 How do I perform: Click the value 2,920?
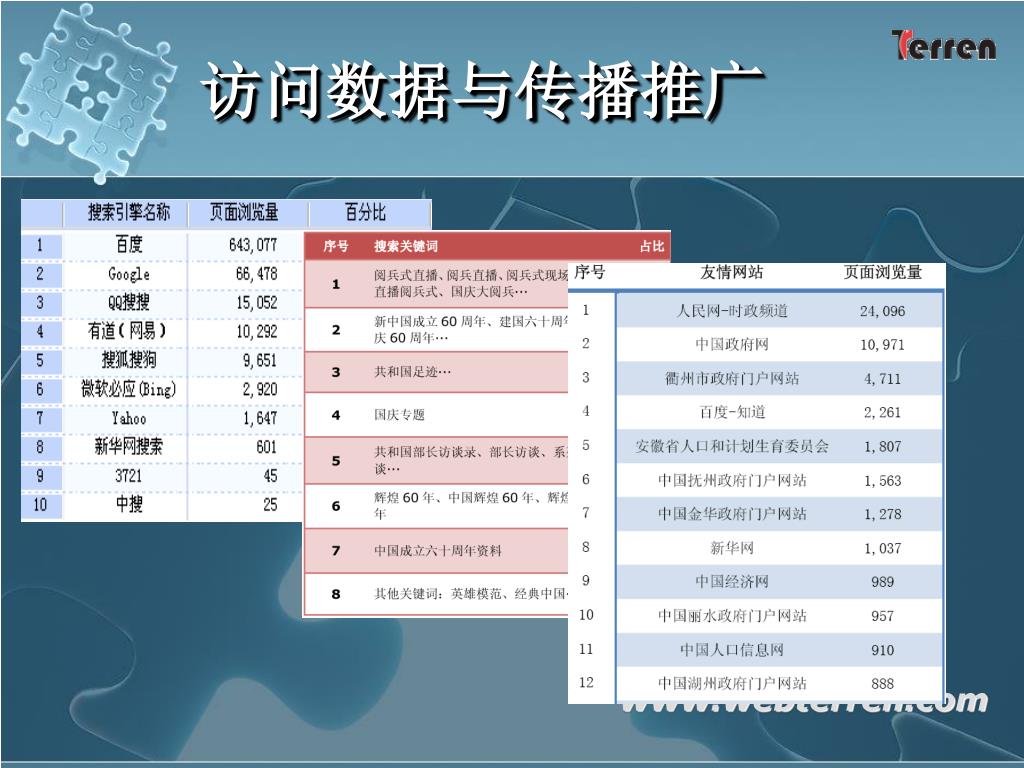click(260, 389)
